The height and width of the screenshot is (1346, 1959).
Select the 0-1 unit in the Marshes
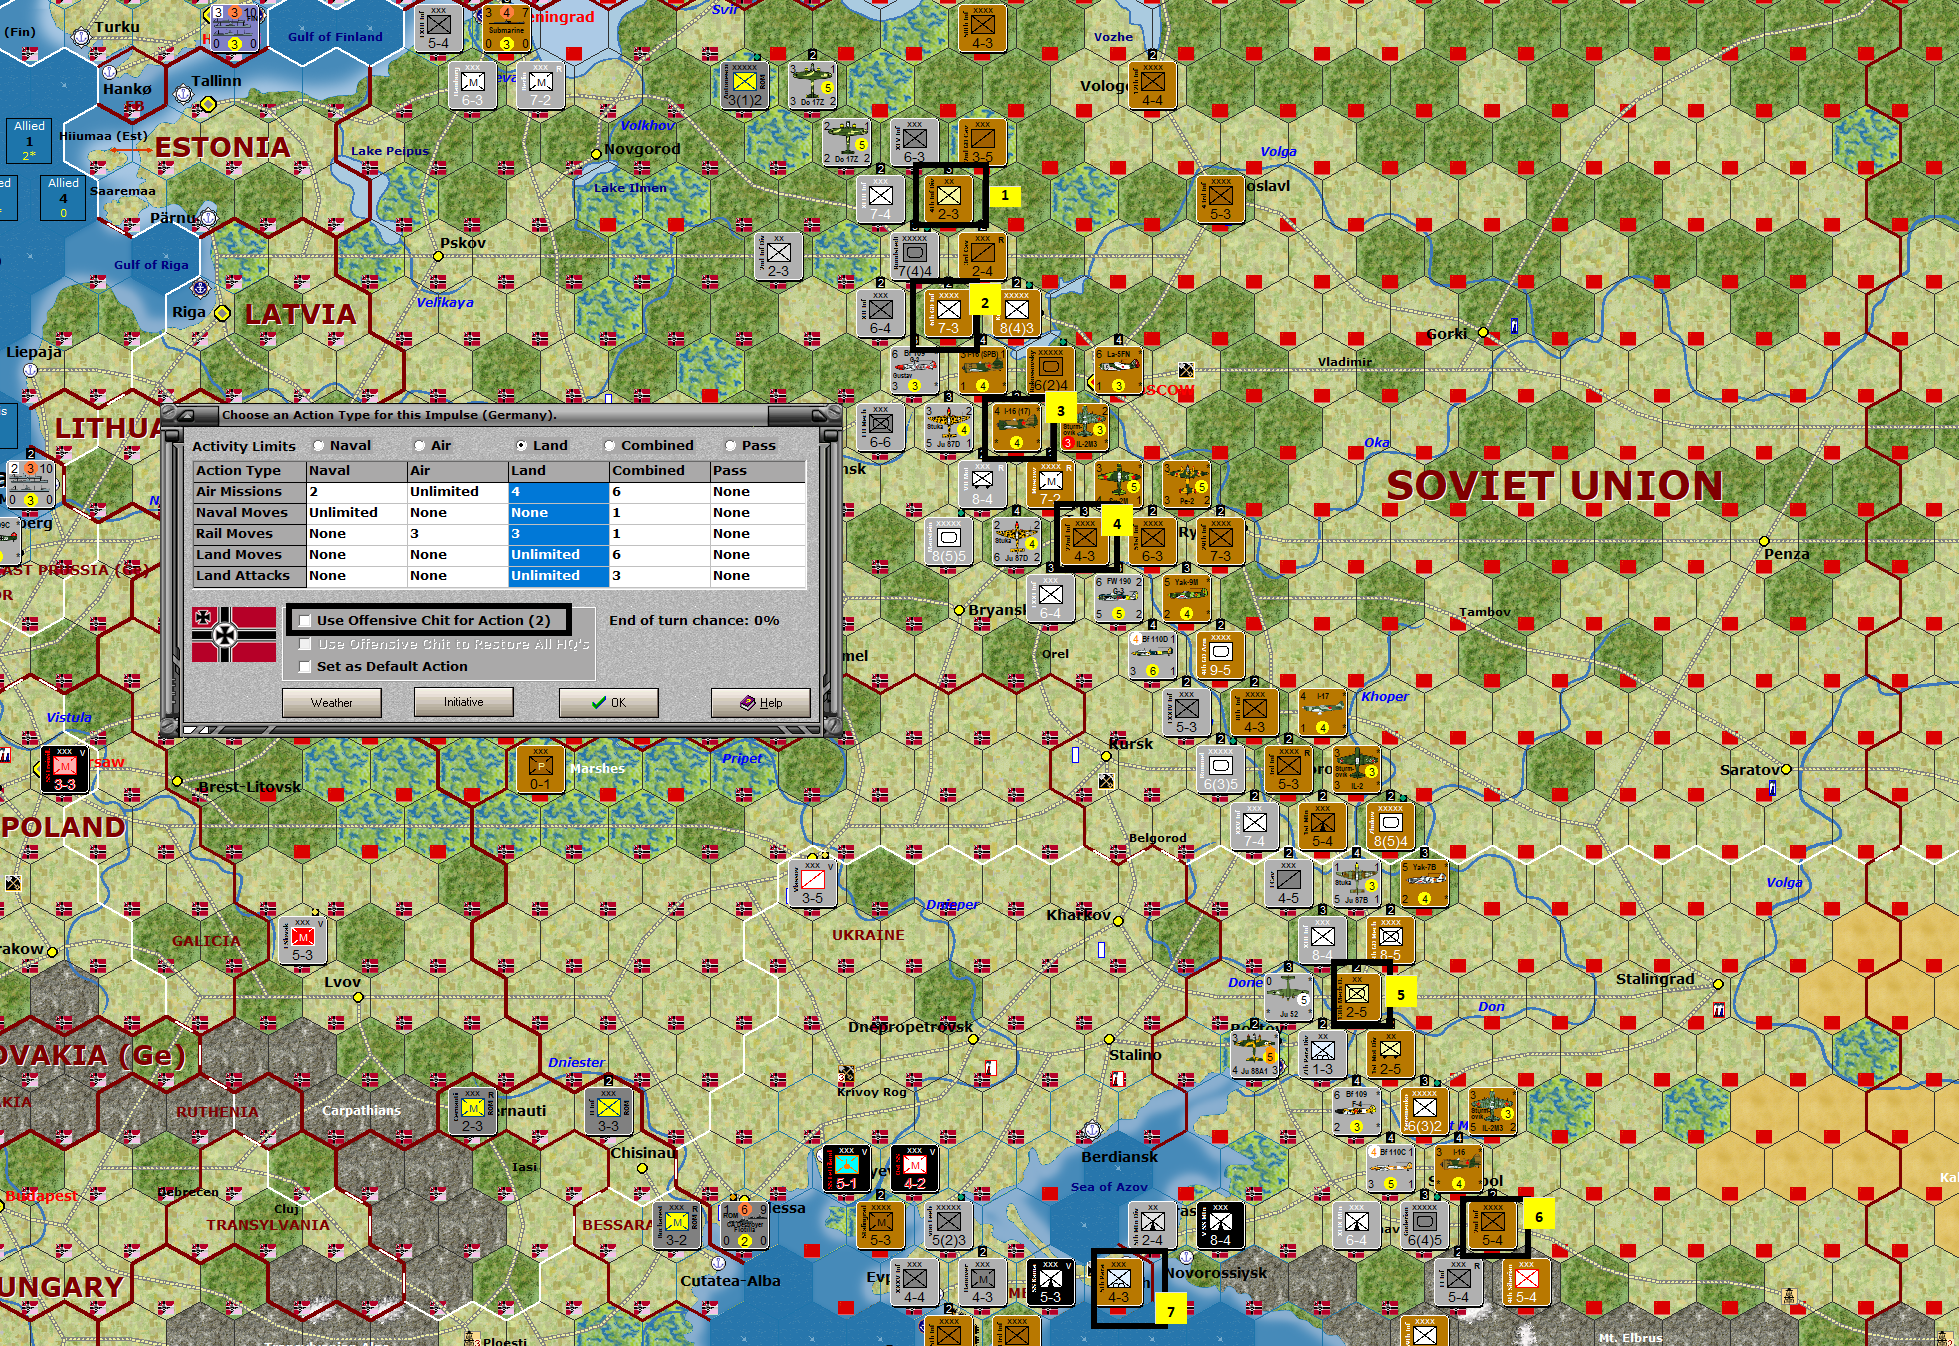[x=540, y=770]
